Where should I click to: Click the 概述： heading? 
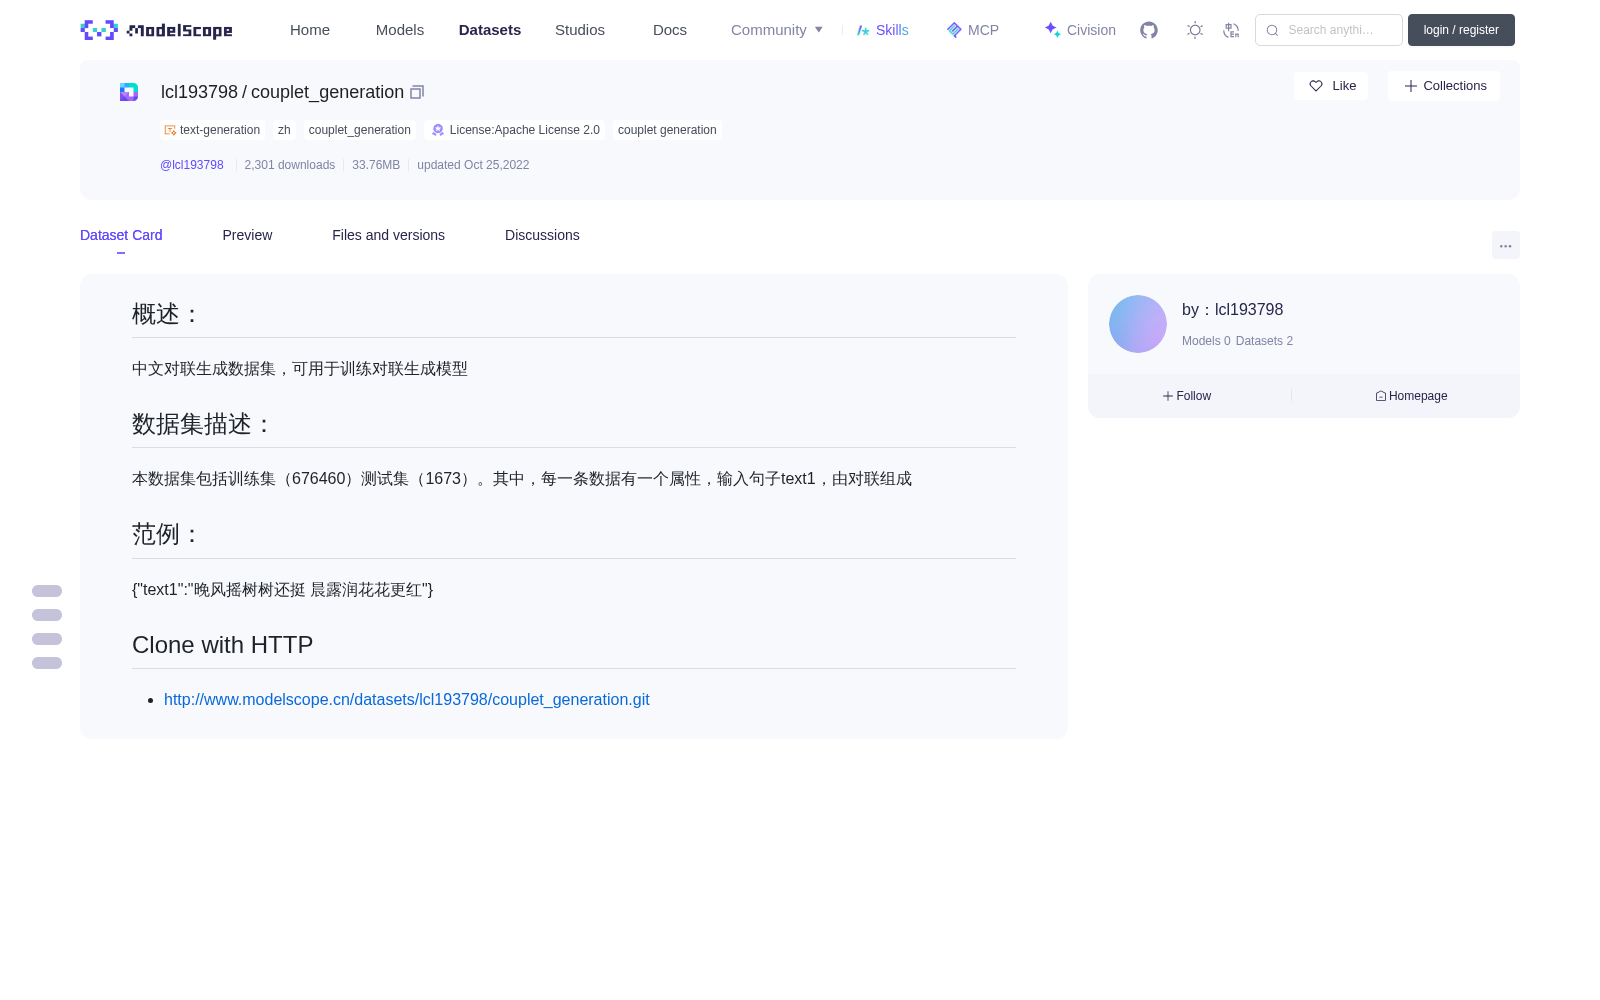(x=167, y=314)
